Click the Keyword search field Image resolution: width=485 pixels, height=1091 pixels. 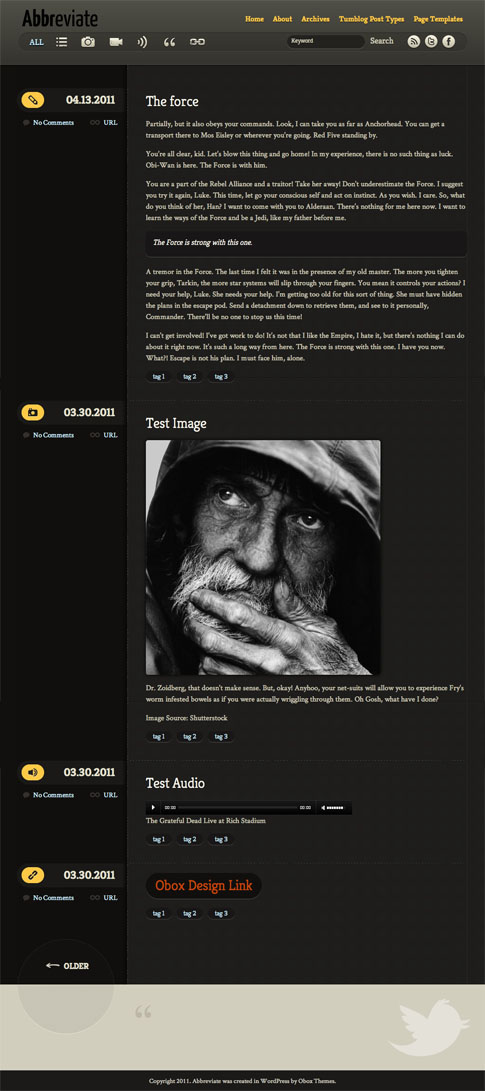325,41
